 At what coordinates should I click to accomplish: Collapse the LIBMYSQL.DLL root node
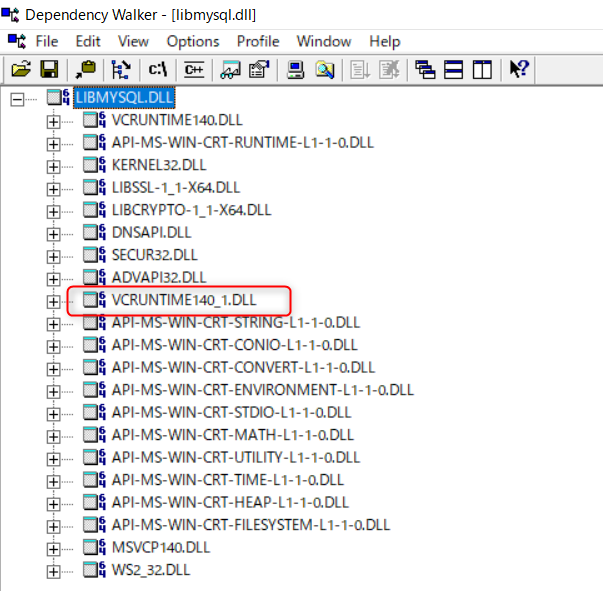pos(17,100)
